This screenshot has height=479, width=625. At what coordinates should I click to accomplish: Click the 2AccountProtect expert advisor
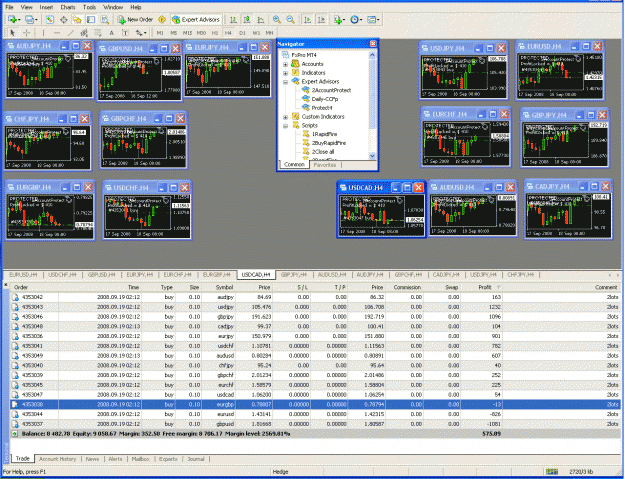pyautogui.click(x=331, y=90)
